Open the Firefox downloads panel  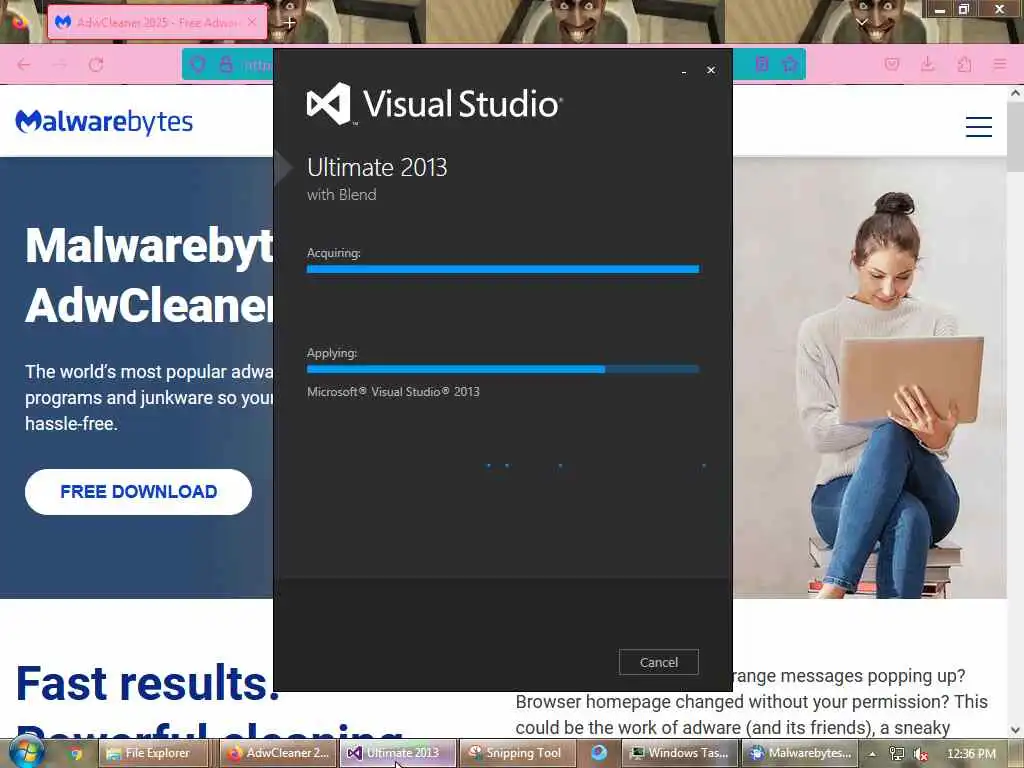coord(927,64)
